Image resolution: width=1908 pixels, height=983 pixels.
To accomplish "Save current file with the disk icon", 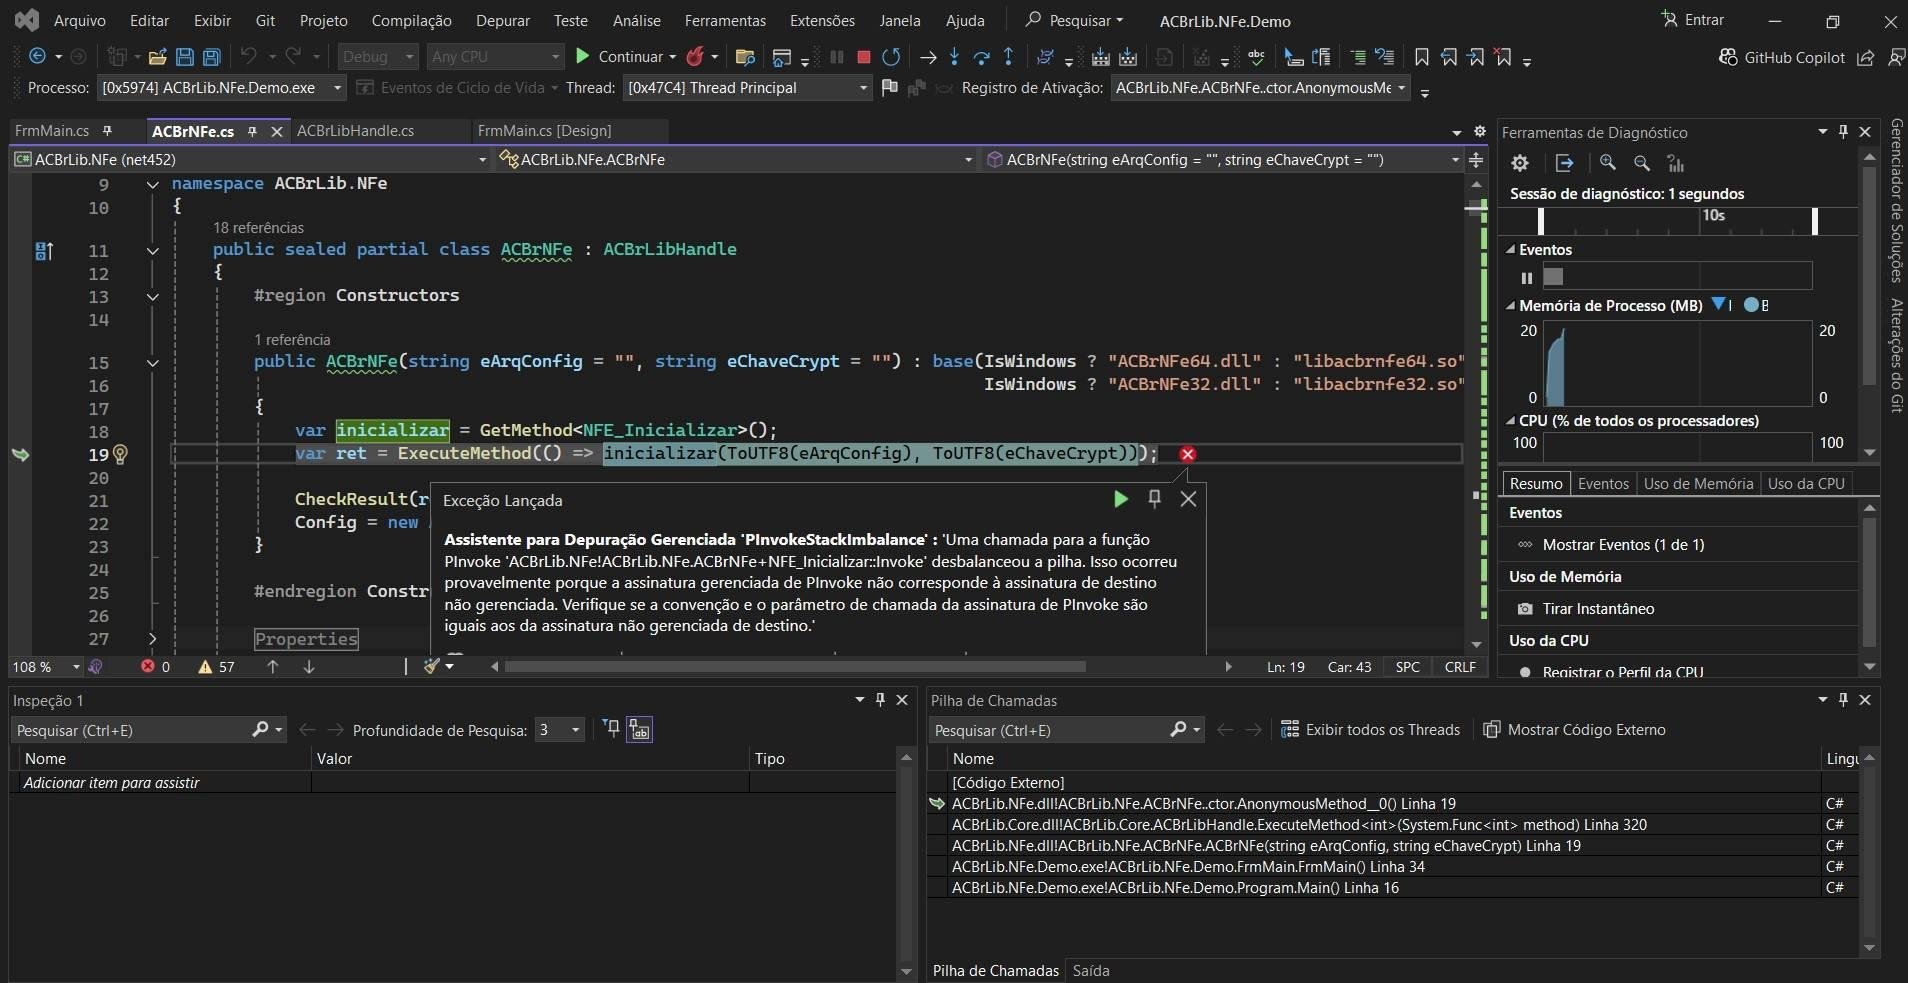I will pyautogui.click(x=184, y=57).
